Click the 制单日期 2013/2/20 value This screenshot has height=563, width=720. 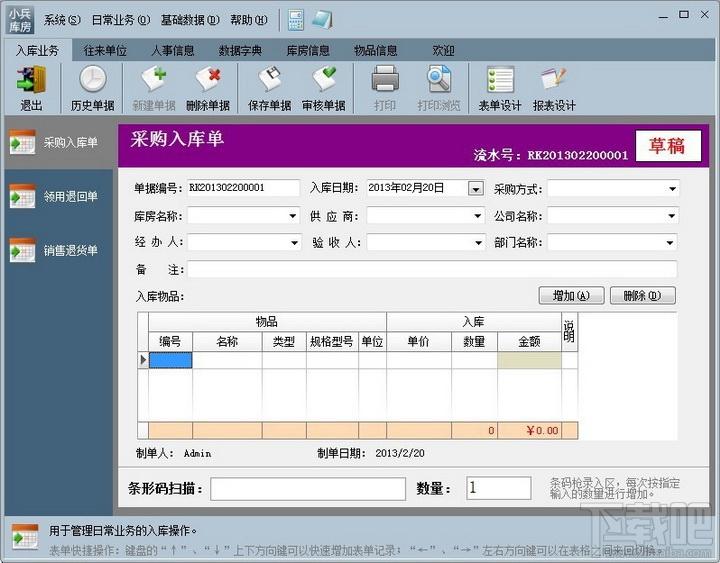click(399, 454)
